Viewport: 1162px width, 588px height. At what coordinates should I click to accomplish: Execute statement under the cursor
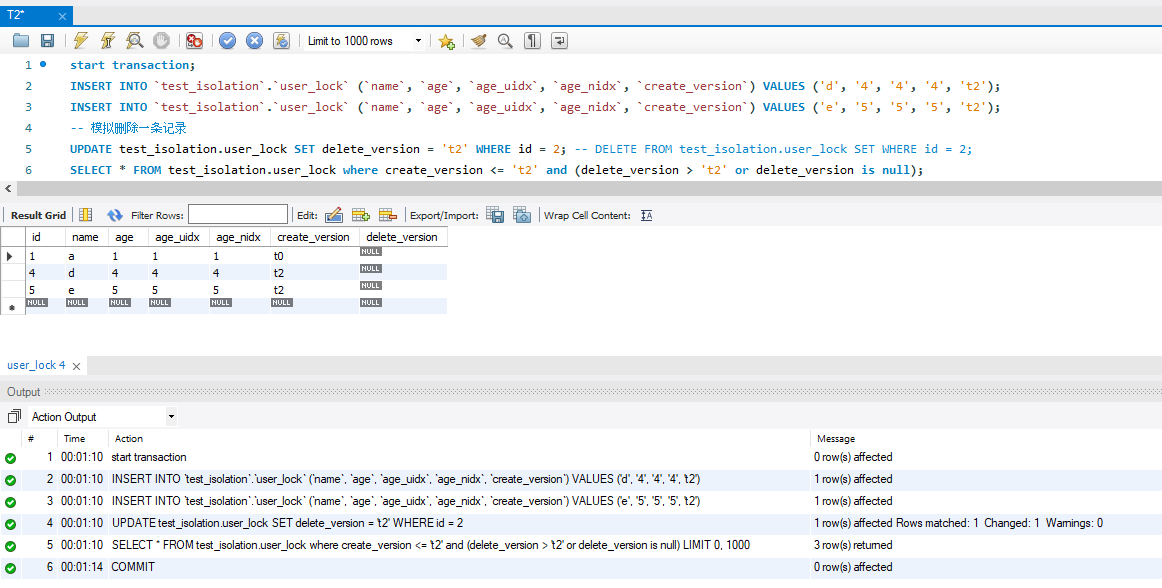point(108,41)
